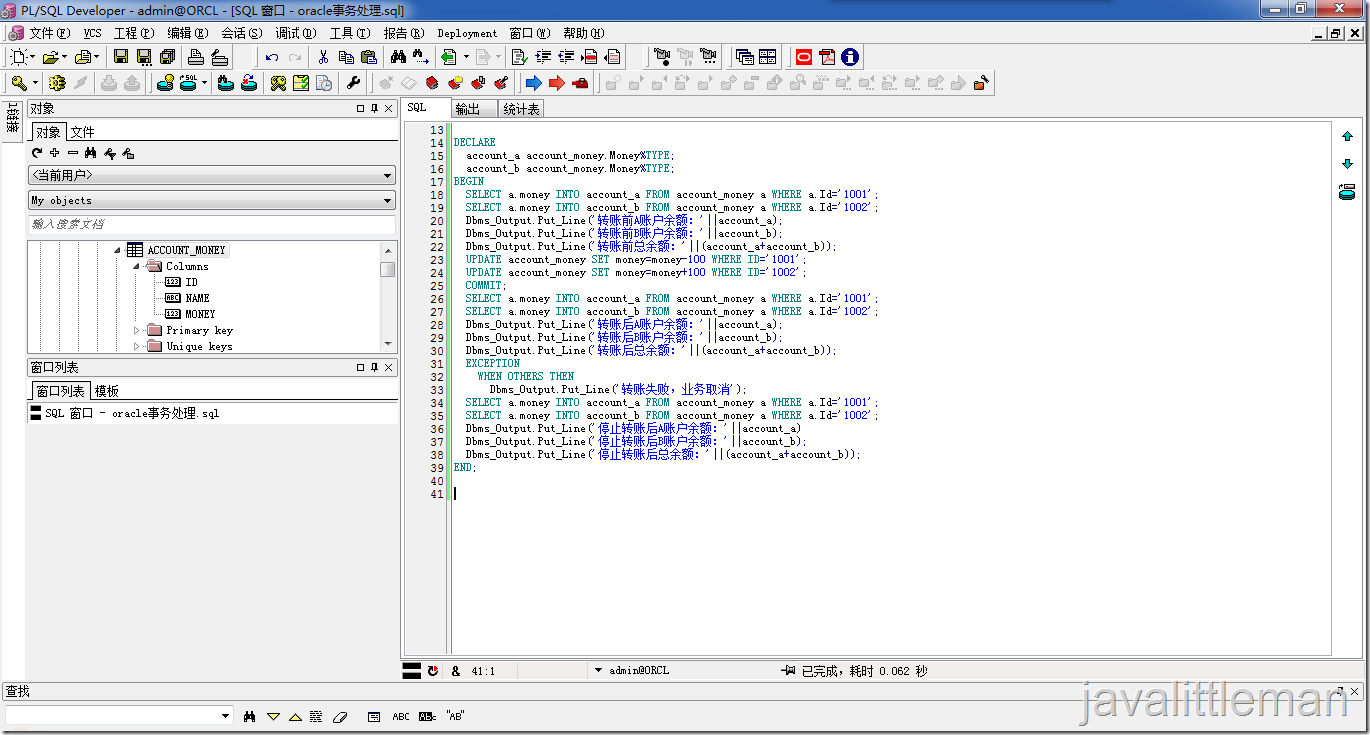Click the yellow down triangle in 查找 bar

pyautogui.click(x=273, y=716)
